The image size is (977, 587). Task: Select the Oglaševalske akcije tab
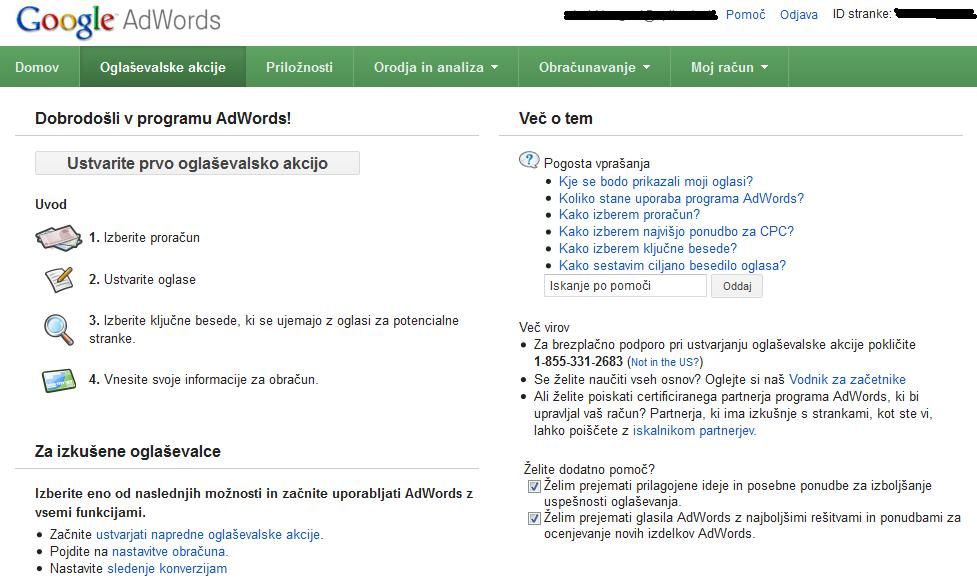tap(162, 68)
